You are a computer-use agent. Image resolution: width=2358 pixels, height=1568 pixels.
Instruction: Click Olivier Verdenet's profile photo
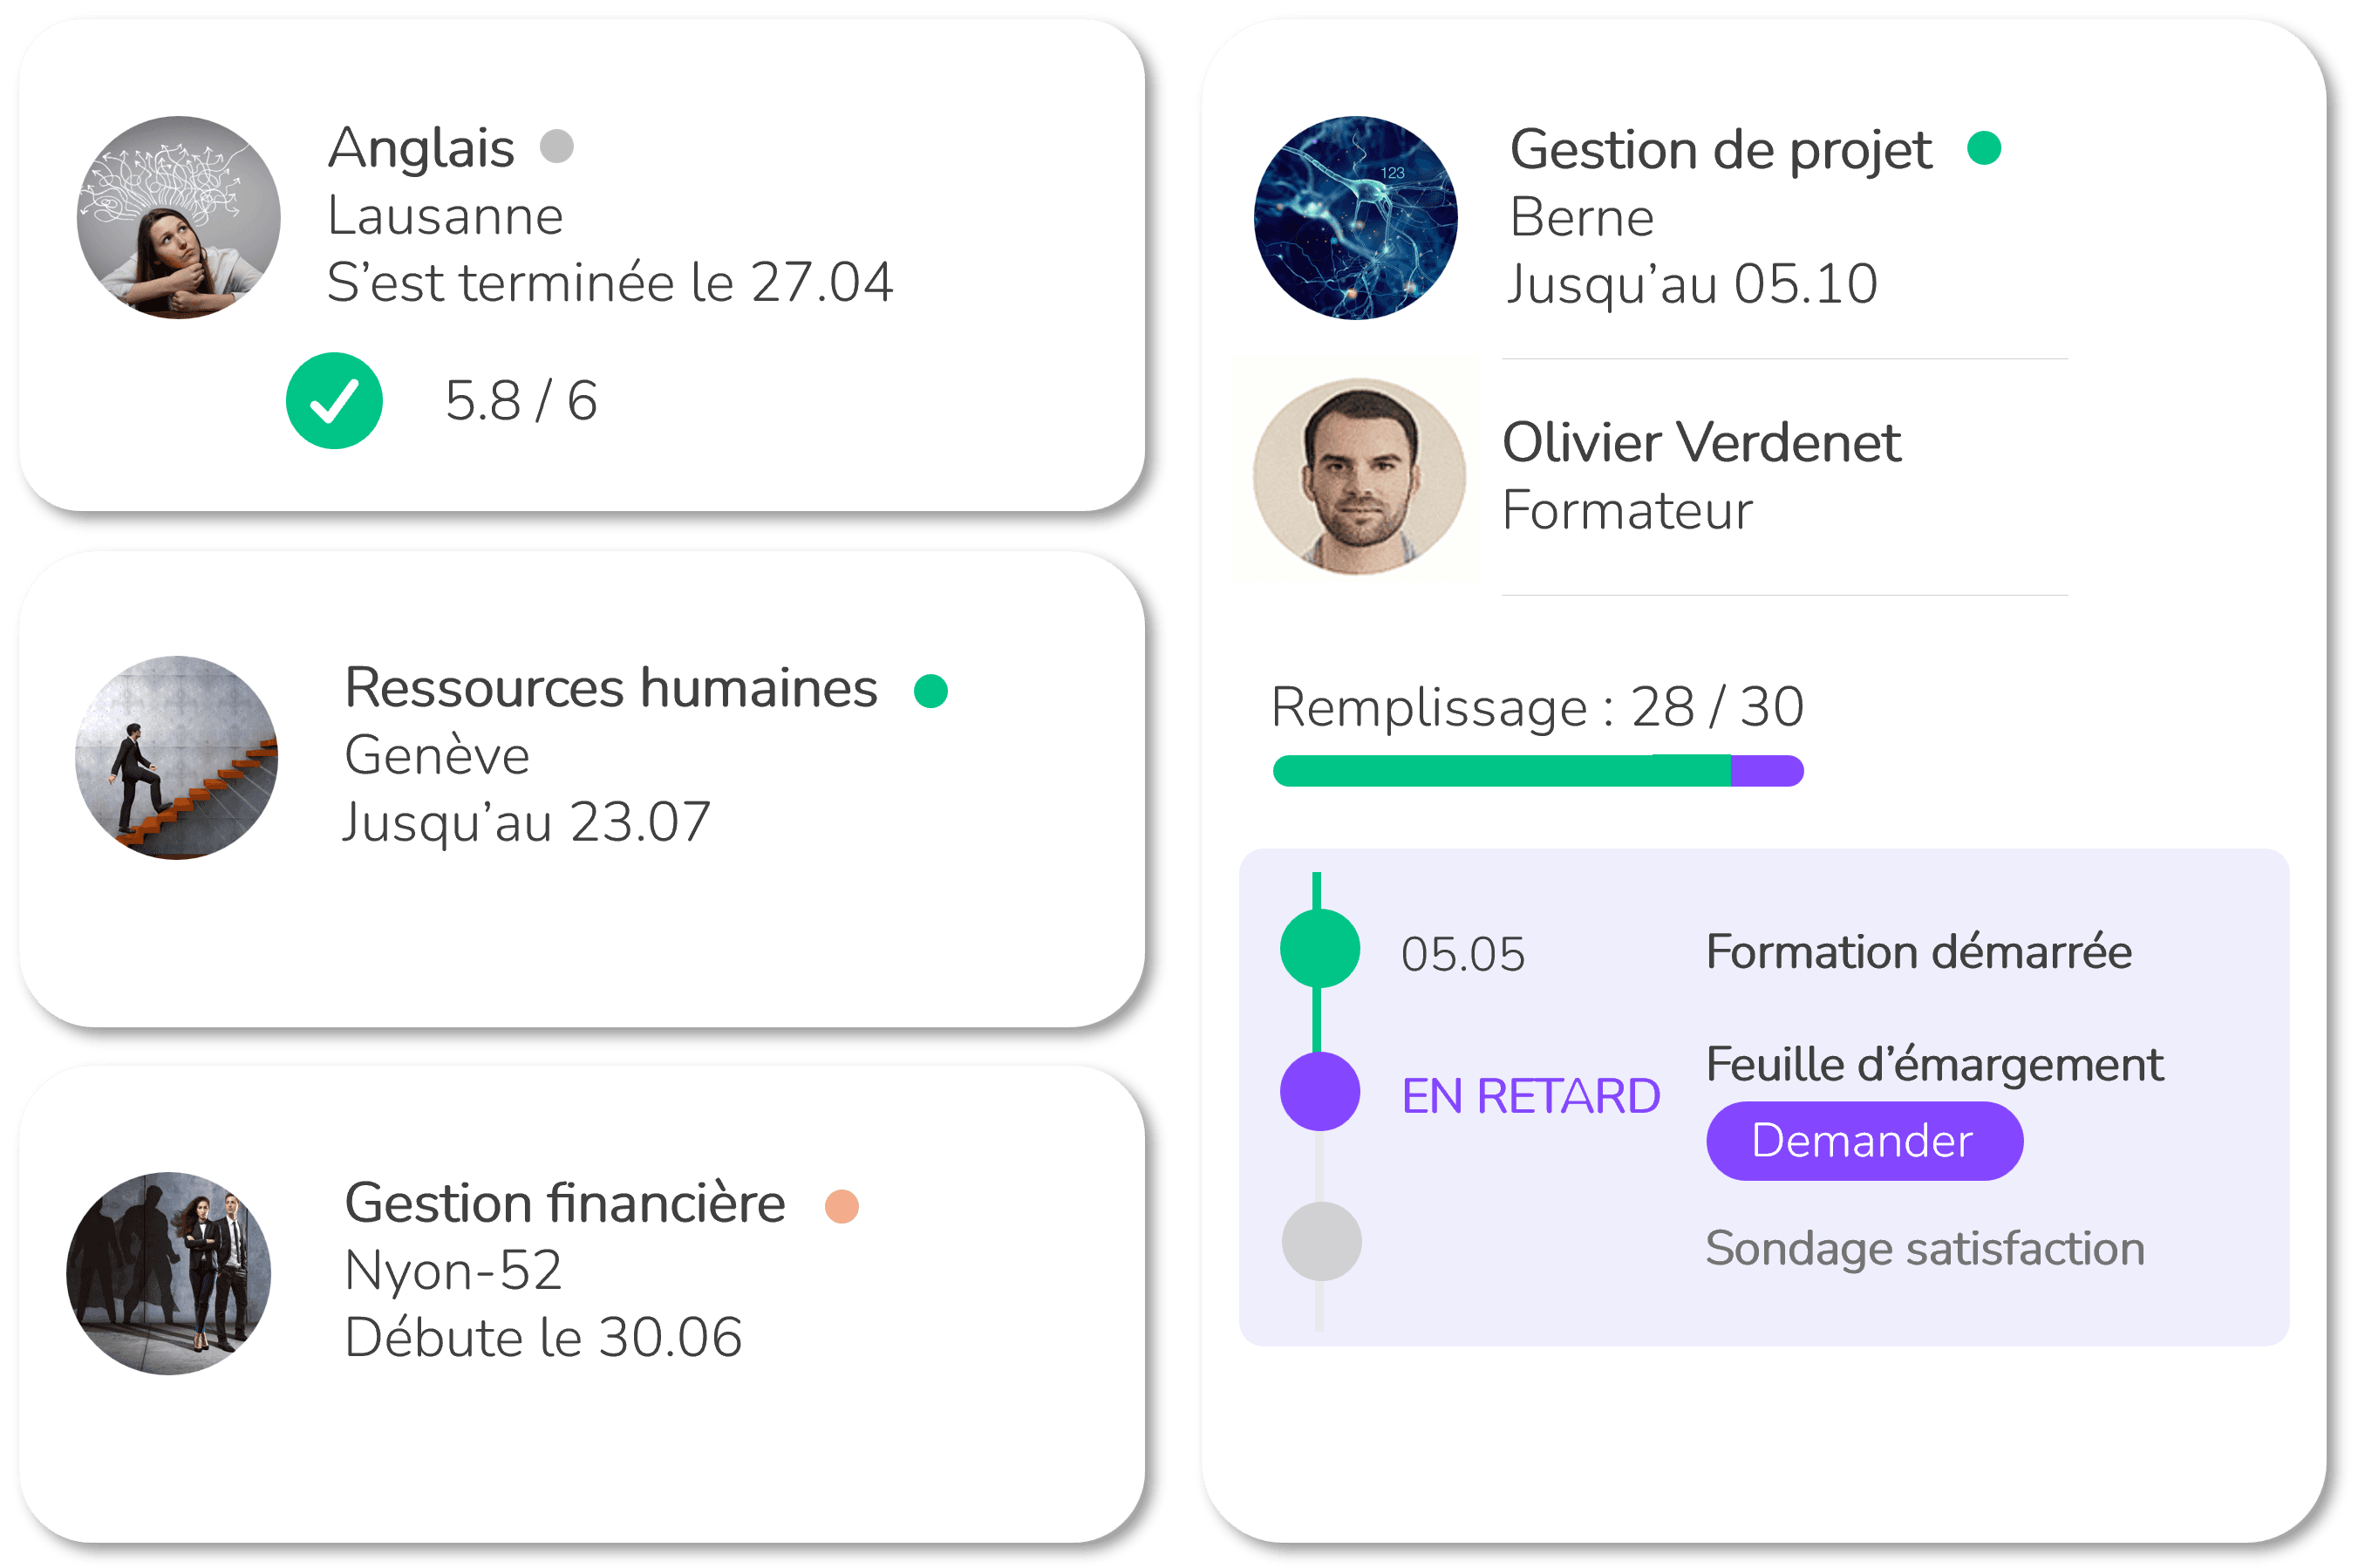(x=1359, y=476)
